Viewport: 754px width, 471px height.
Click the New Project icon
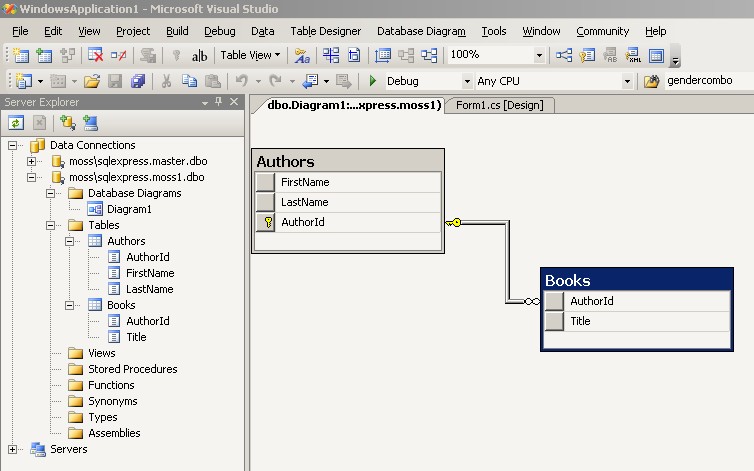tap(24, 81)
